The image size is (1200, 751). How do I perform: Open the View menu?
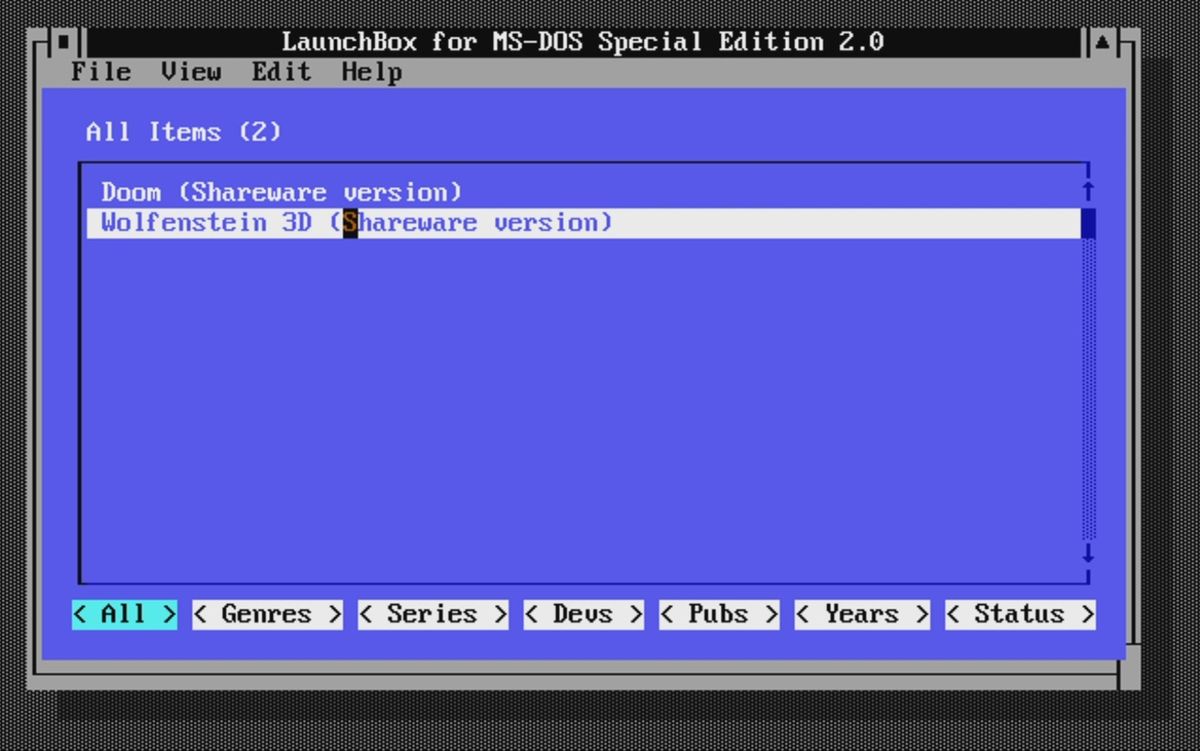click(x=191, y=72)
